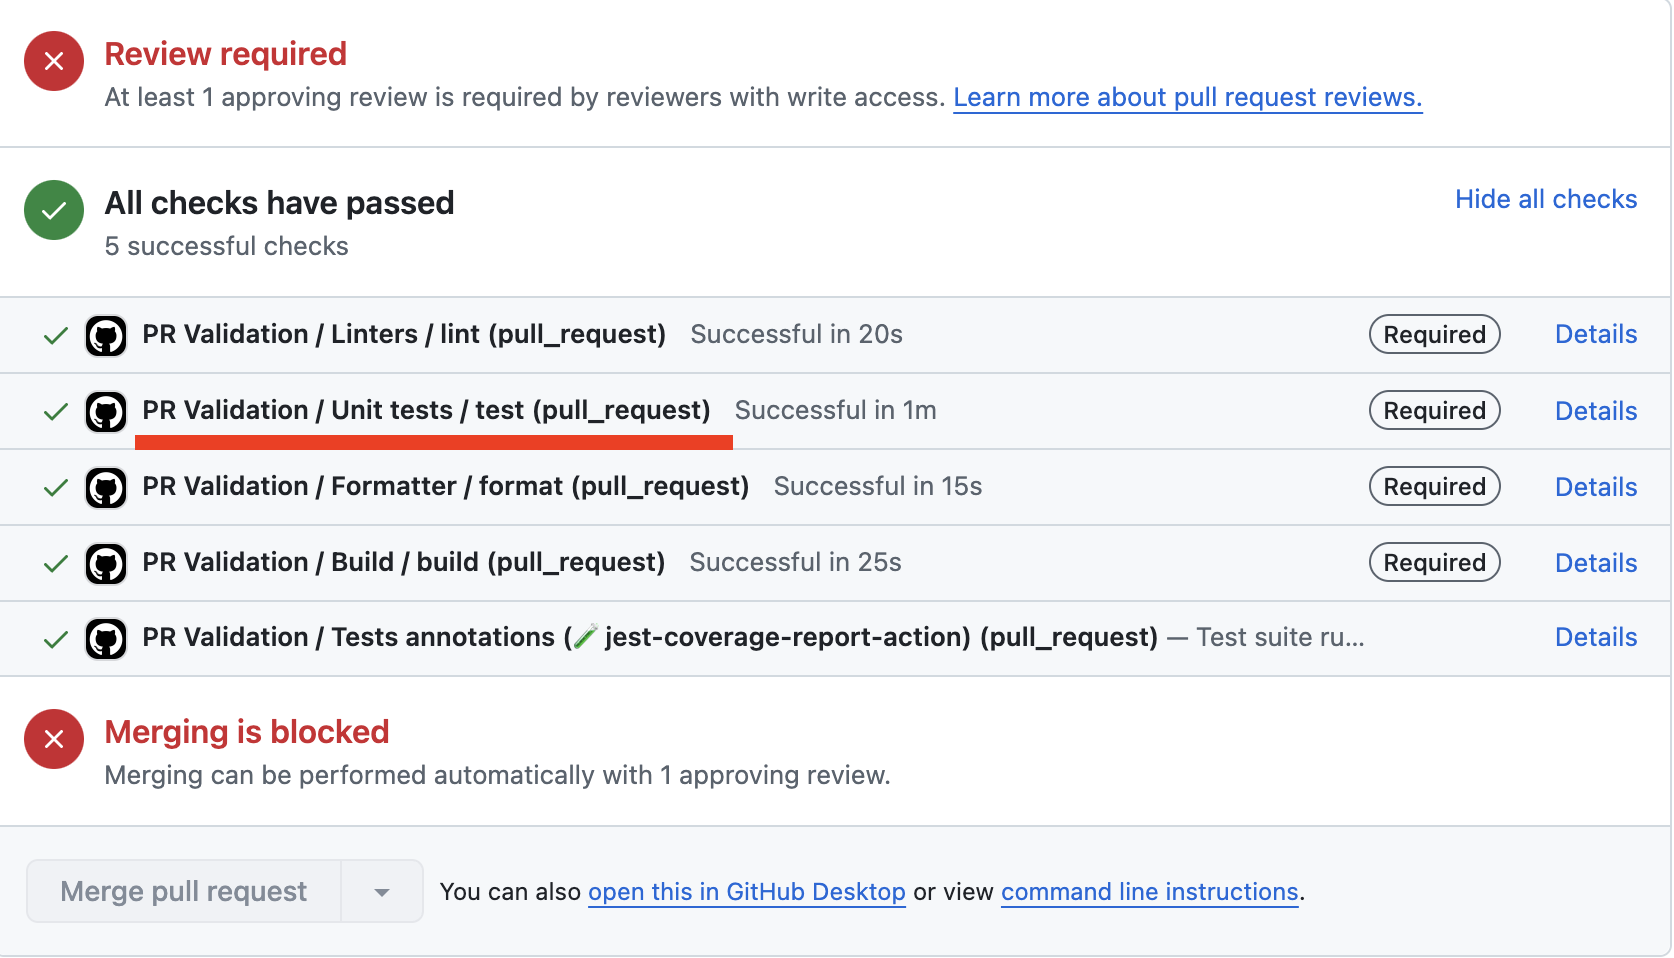Click 'At least 1 approving review is required' text
Viewport: 1674px width, 958px height.
click(x=524, y=97)
